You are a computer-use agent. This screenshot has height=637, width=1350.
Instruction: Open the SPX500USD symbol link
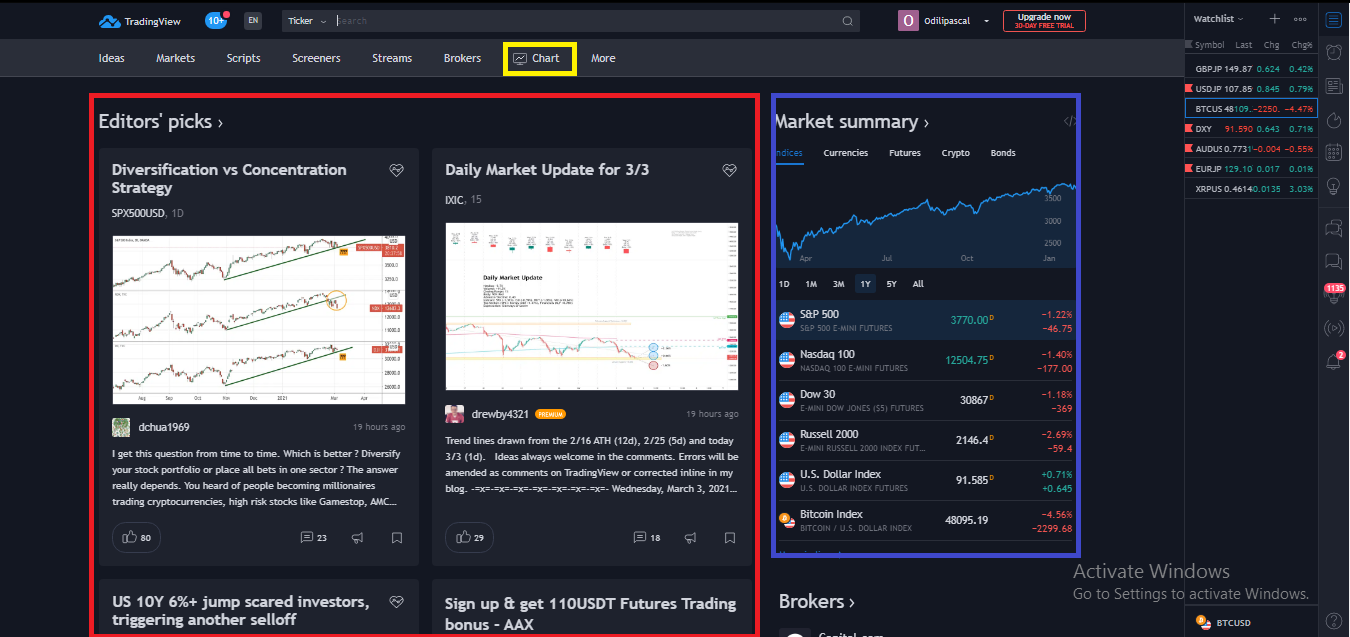(139, 213)
